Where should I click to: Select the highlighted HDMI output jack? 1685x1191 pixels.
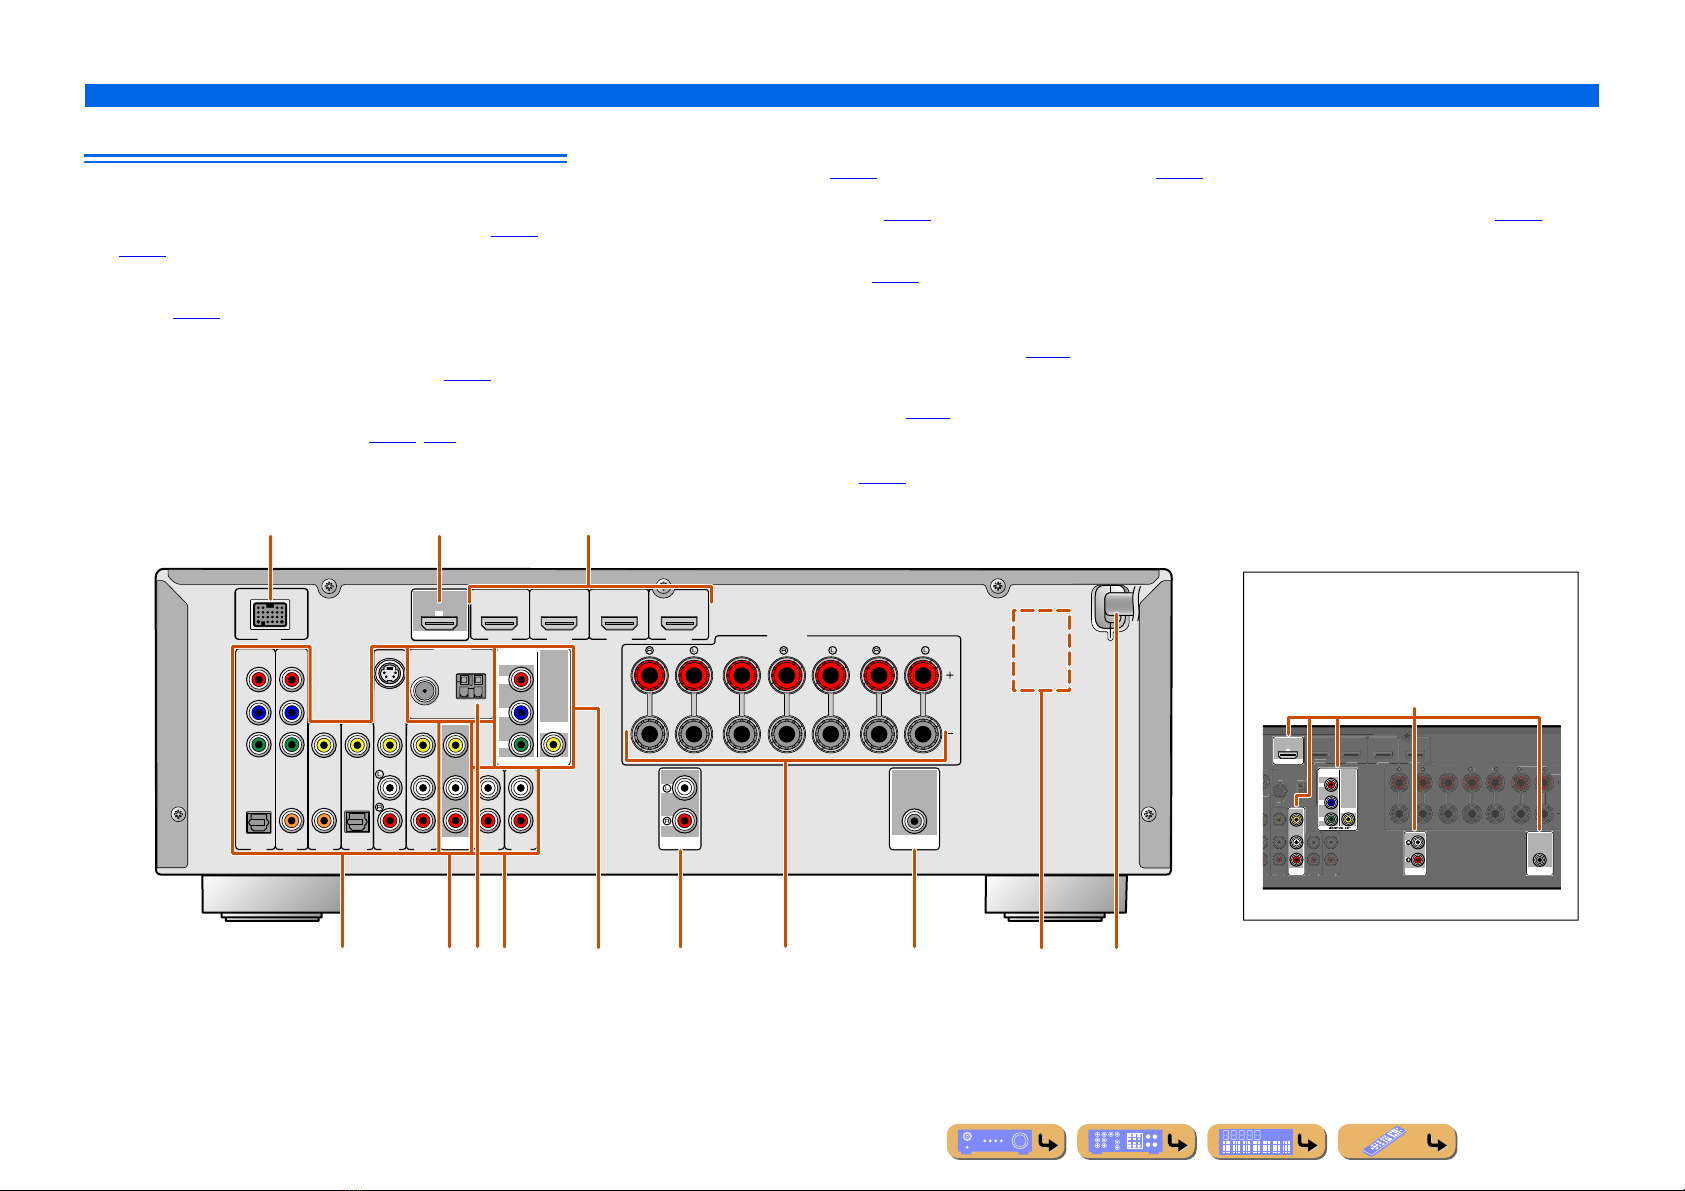tap(439, 624)
